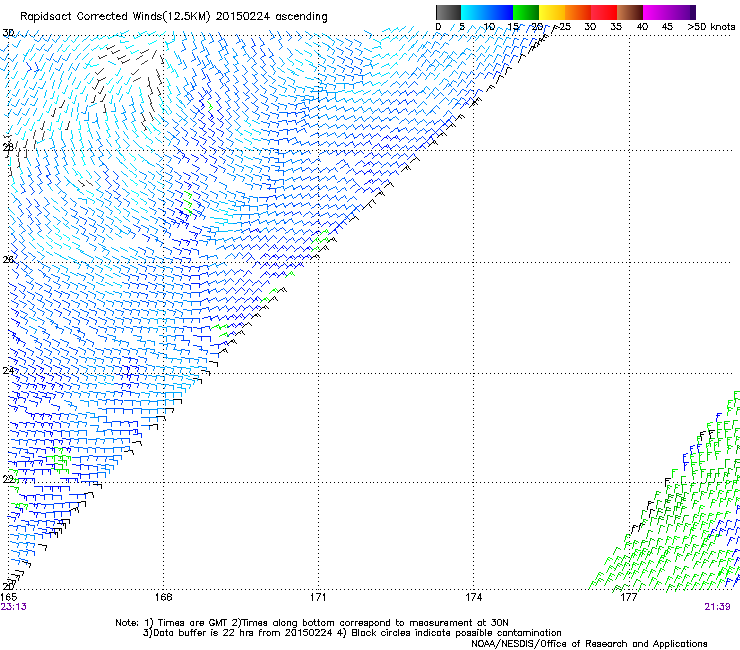The height and width of the screenshot is (650, 740).
Task: Click the dark blue segment of the speed legend
Action: 500,12
